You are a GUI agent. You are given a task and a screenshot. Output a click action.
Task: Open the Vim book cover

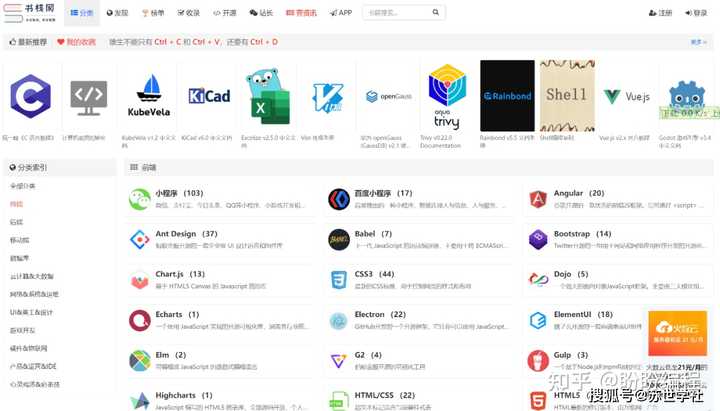click(x=327, y=97)
